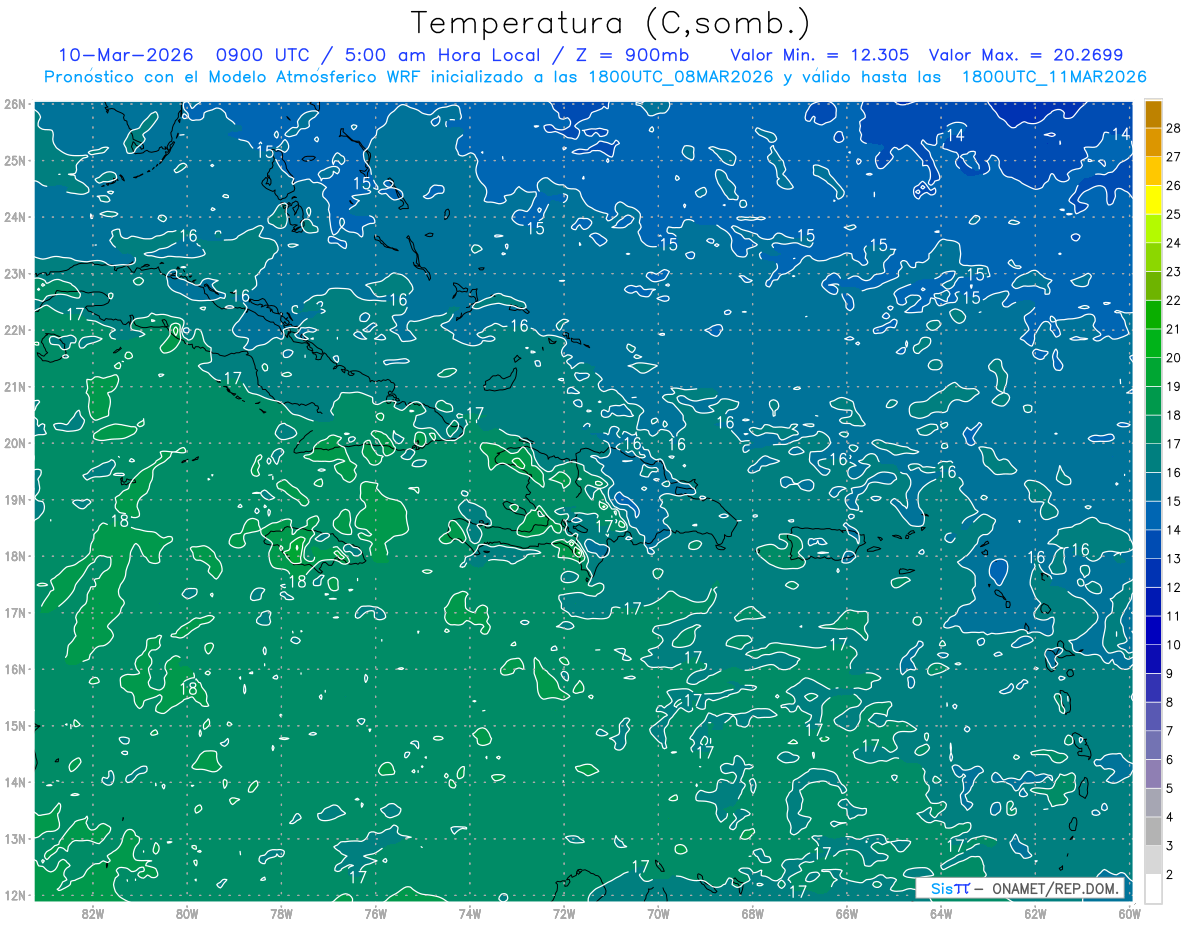Click the "22N" latitude axis label
This screenshot has height=927, width=1200.
coord(15,330)
